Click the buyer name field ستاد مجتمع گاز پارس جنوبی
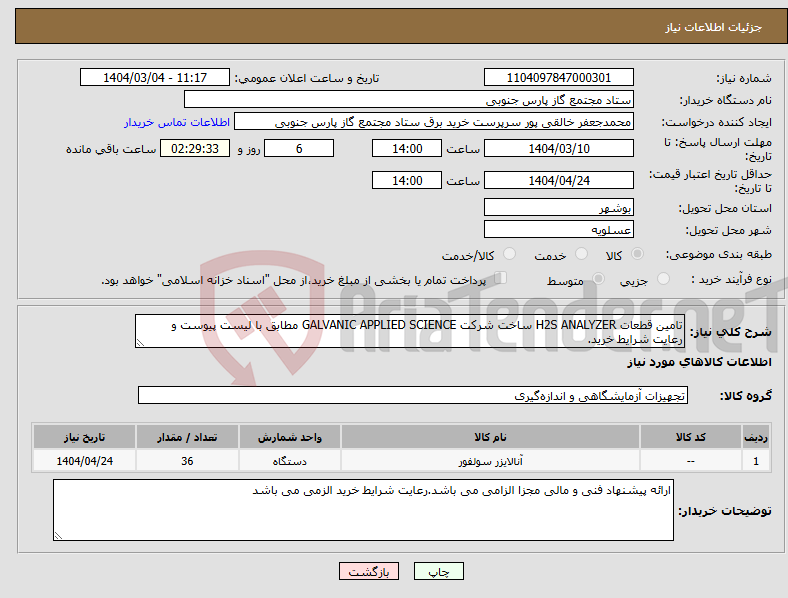 409,99
